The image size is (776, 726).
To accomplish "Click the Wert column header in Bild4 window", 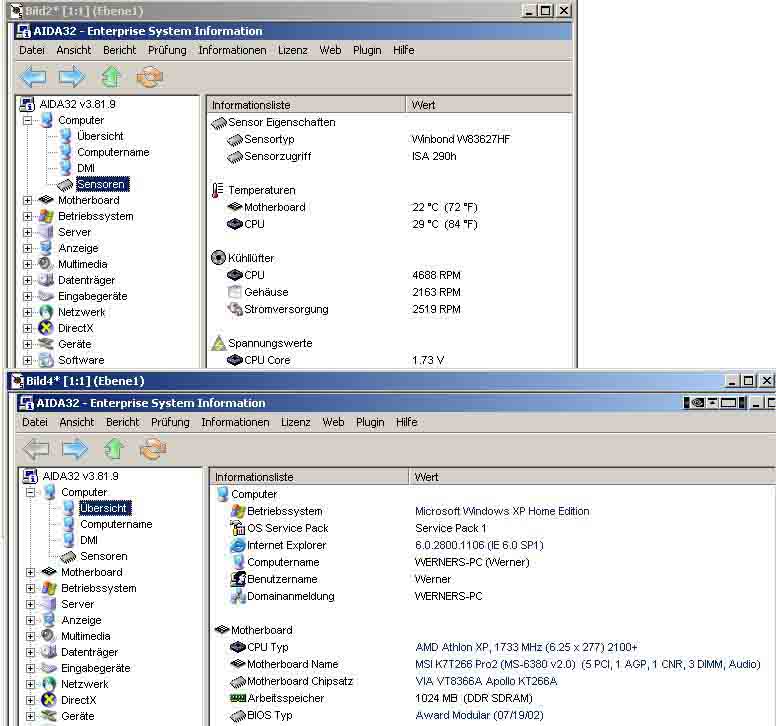I will click(592, 477).
